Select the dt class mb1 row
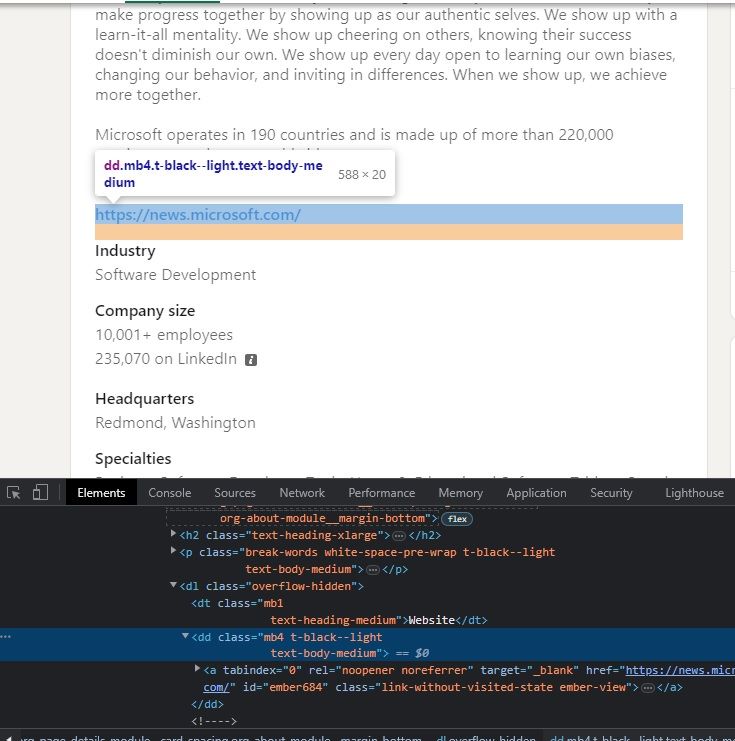 click(339, 612)
